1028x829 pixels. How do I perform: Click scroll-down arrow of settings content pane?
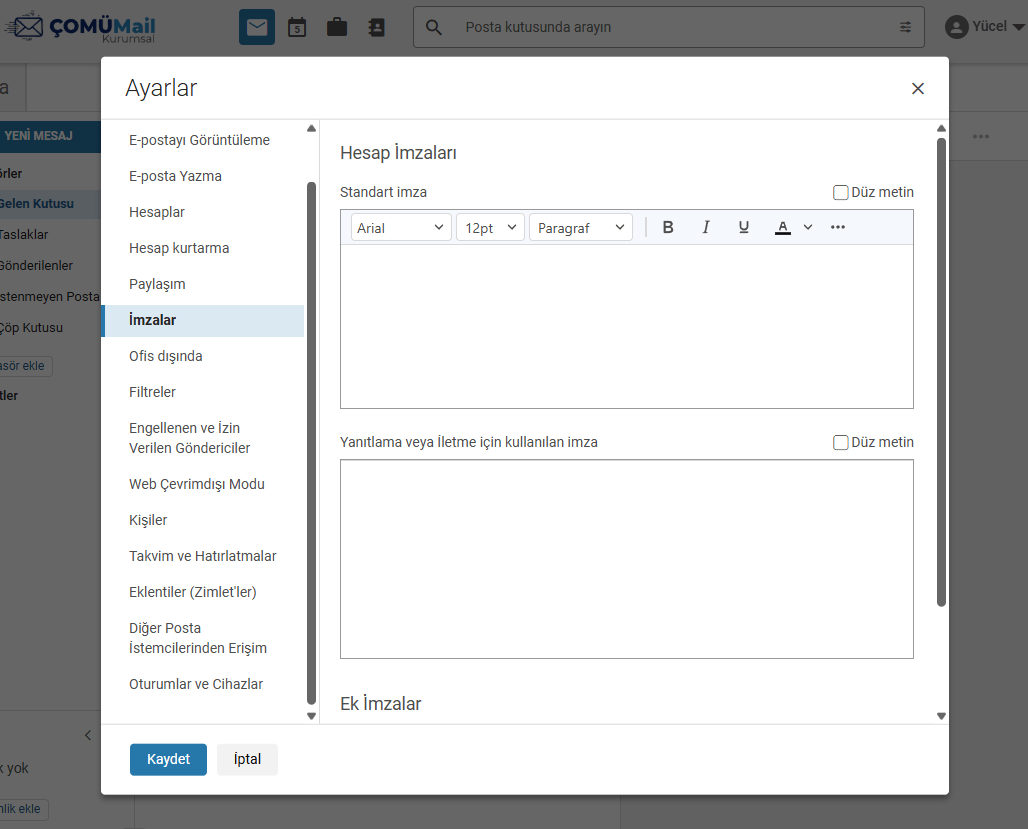click(941, 716)
